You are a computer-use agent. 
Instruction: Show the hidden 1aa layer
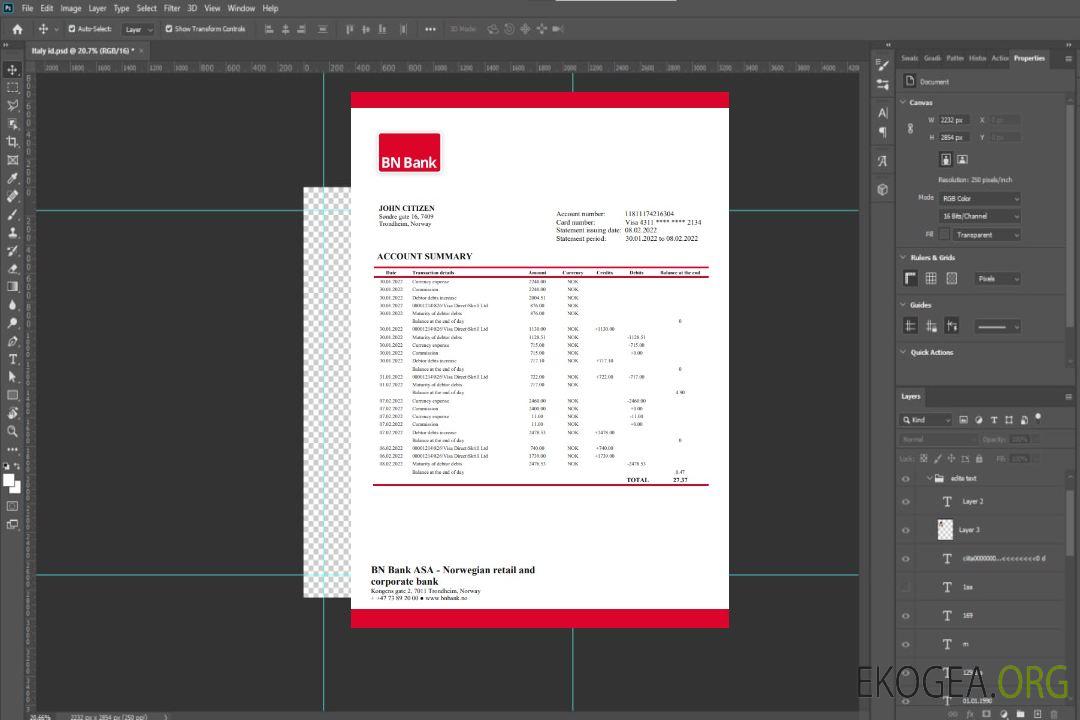pos(906,587)
